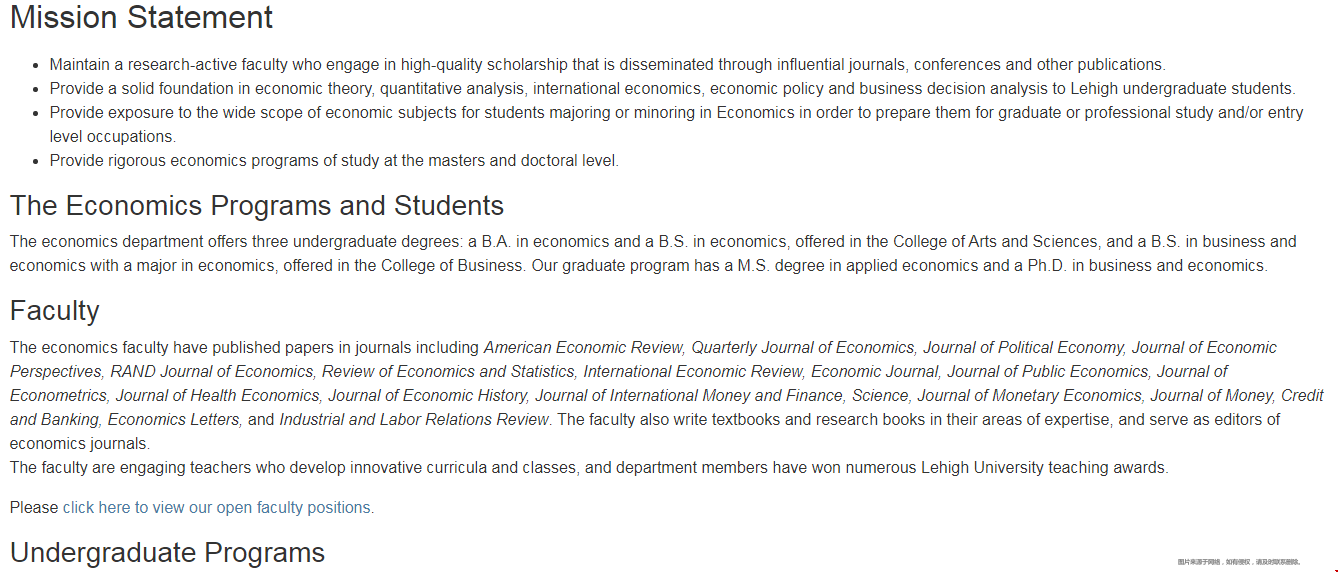Click the Faculty section heading

click(55, 311)
